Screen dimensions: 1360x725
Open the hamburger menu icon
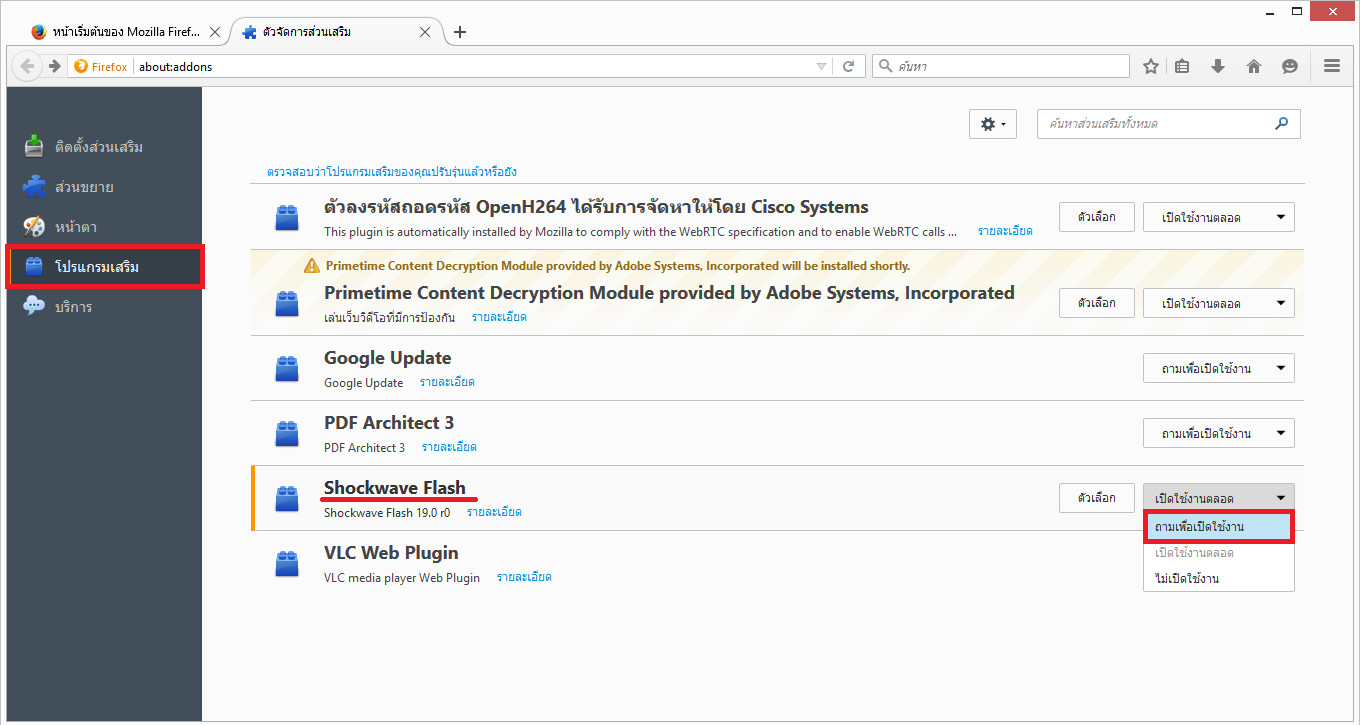tap(1331, 66)
